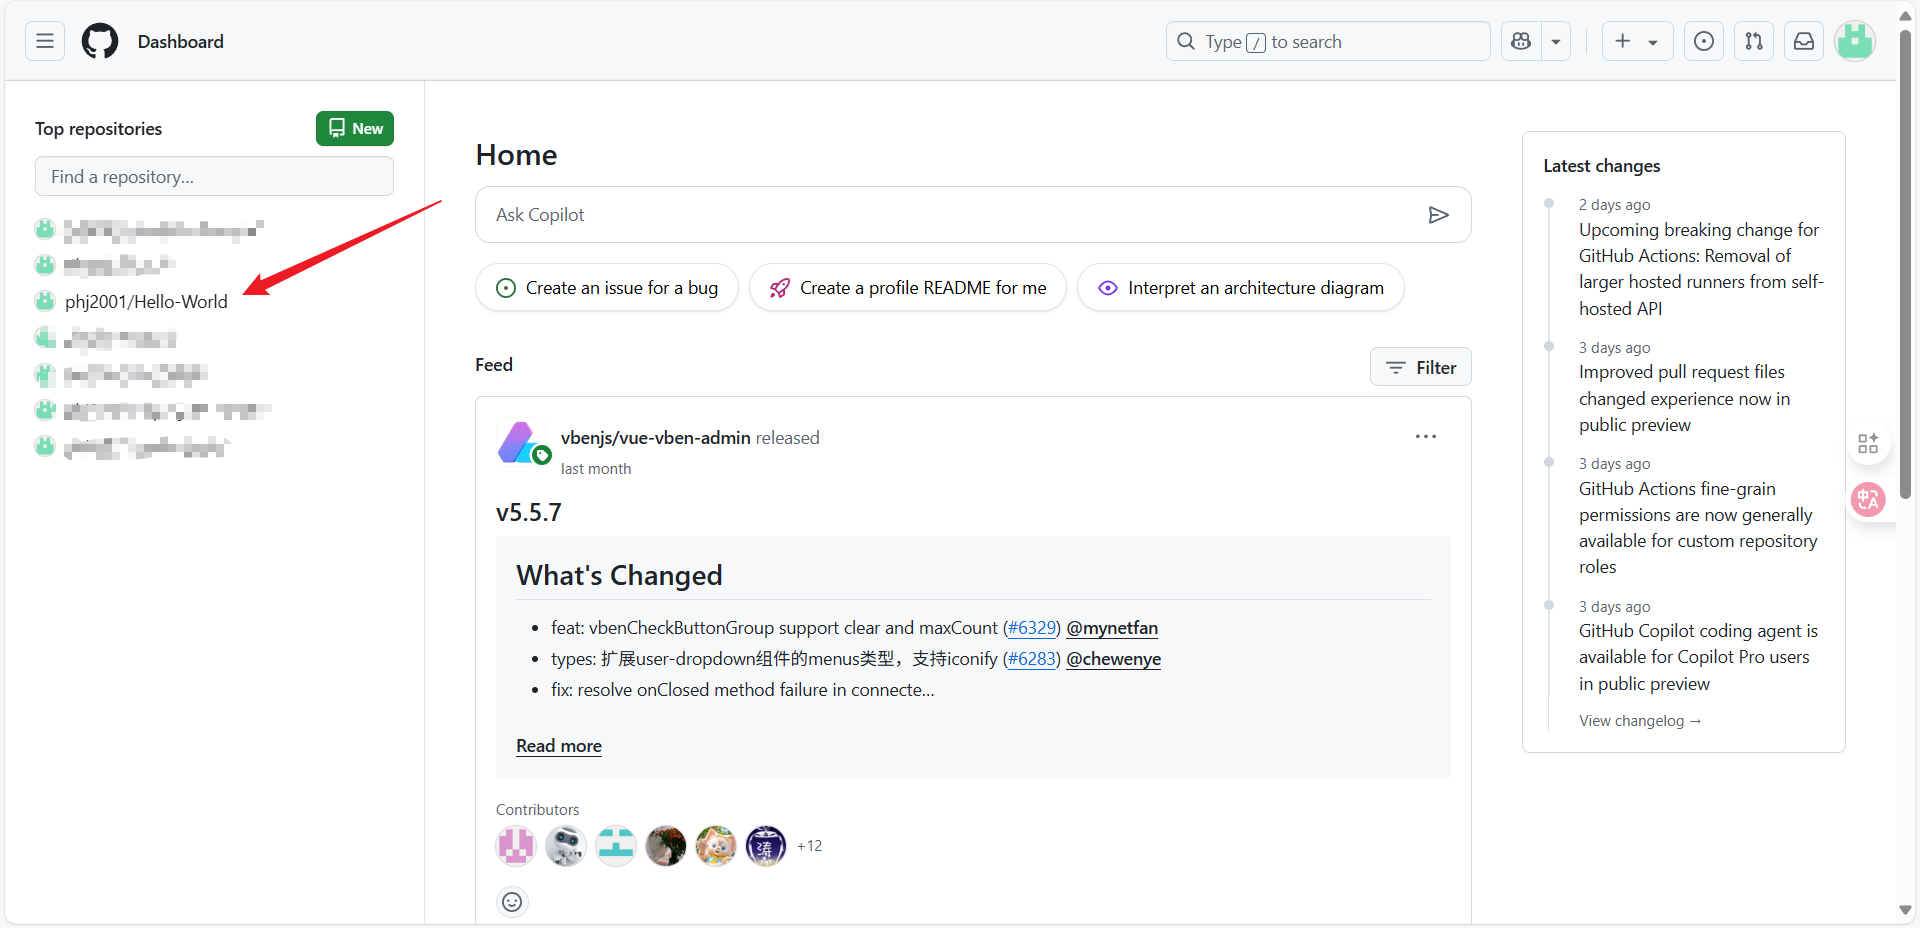Click the GitHub logo in the header
1920x928 pixels.
(98, 41)
